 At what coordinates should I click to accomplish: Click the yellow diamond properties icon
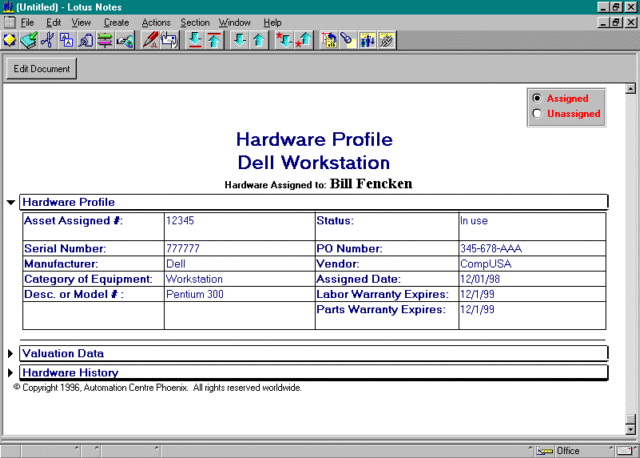point(10,40)
